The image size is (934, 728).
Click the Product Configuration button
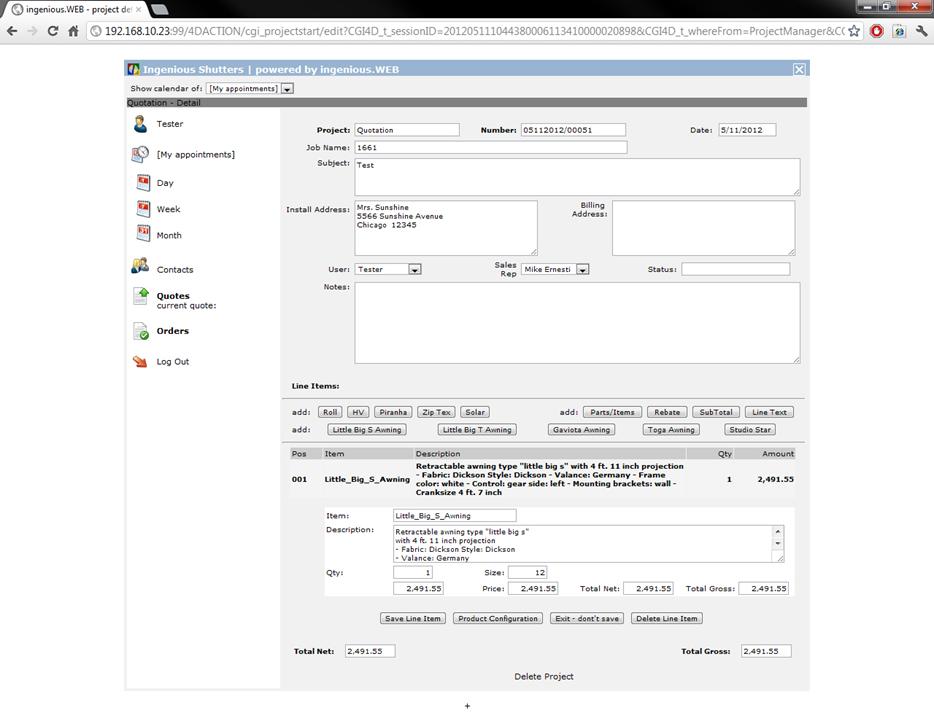tap(498, 618)
